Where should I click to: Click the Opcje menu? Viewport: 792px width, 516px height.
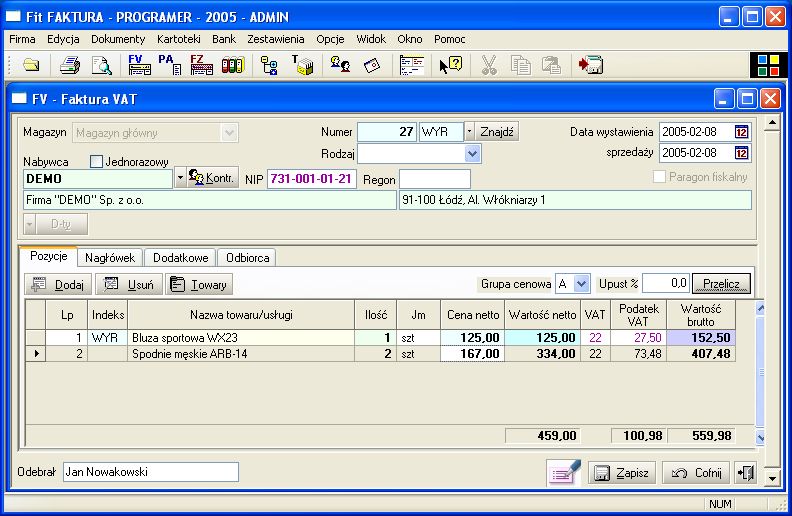tap(330, 39)
